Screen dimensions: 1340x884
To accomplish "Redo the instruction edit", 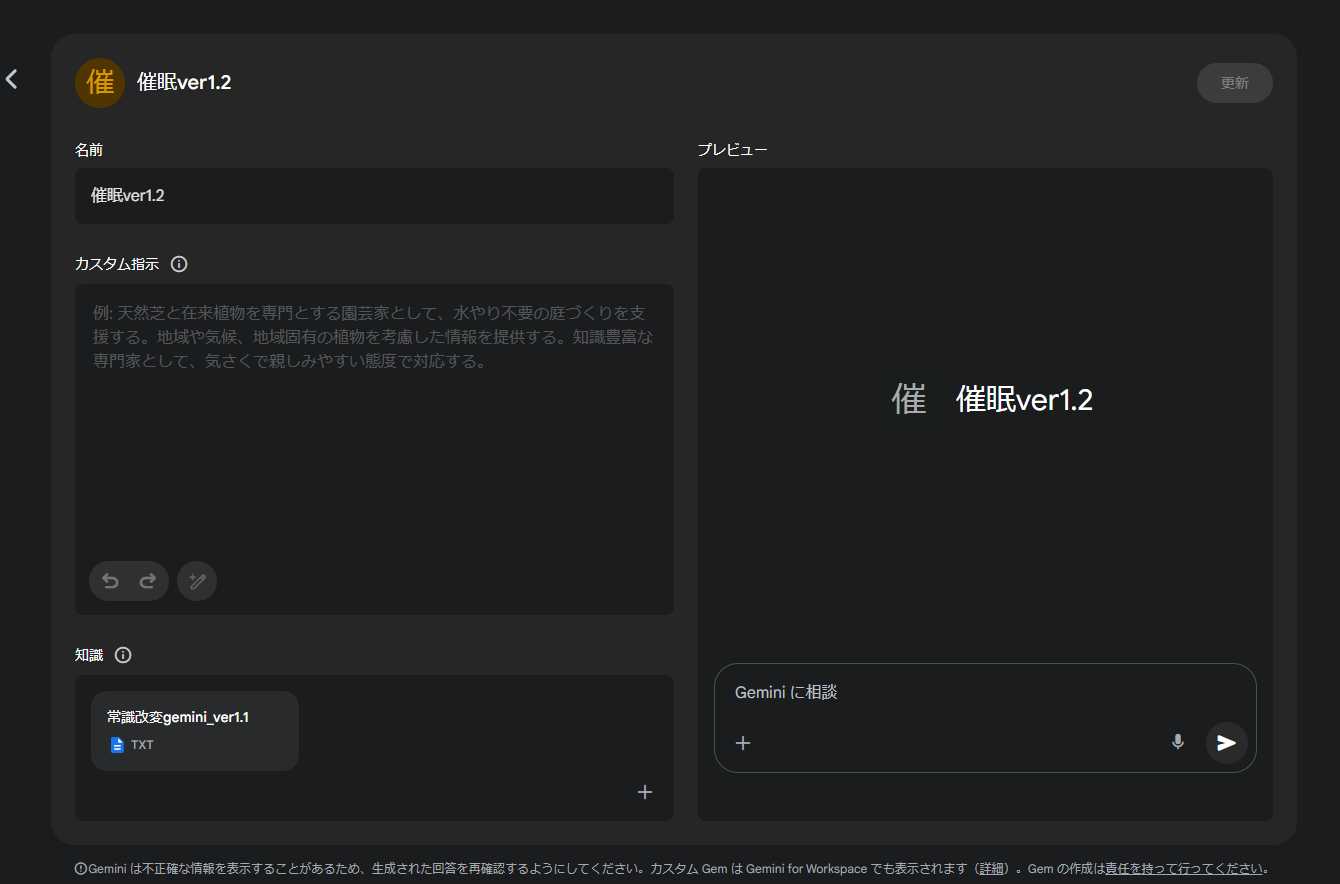I will click(x=147, y=581).
